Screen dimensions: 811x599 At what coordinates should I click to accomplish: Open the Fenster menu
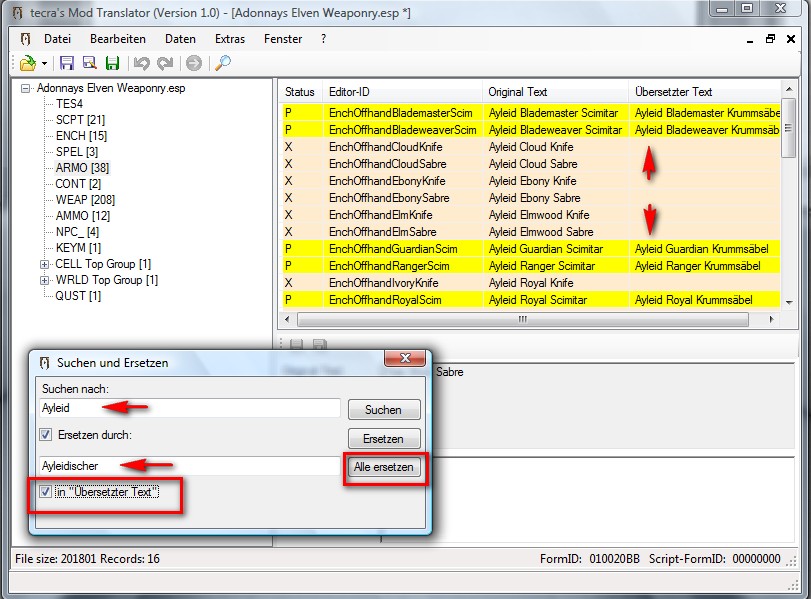pos(283,39)
